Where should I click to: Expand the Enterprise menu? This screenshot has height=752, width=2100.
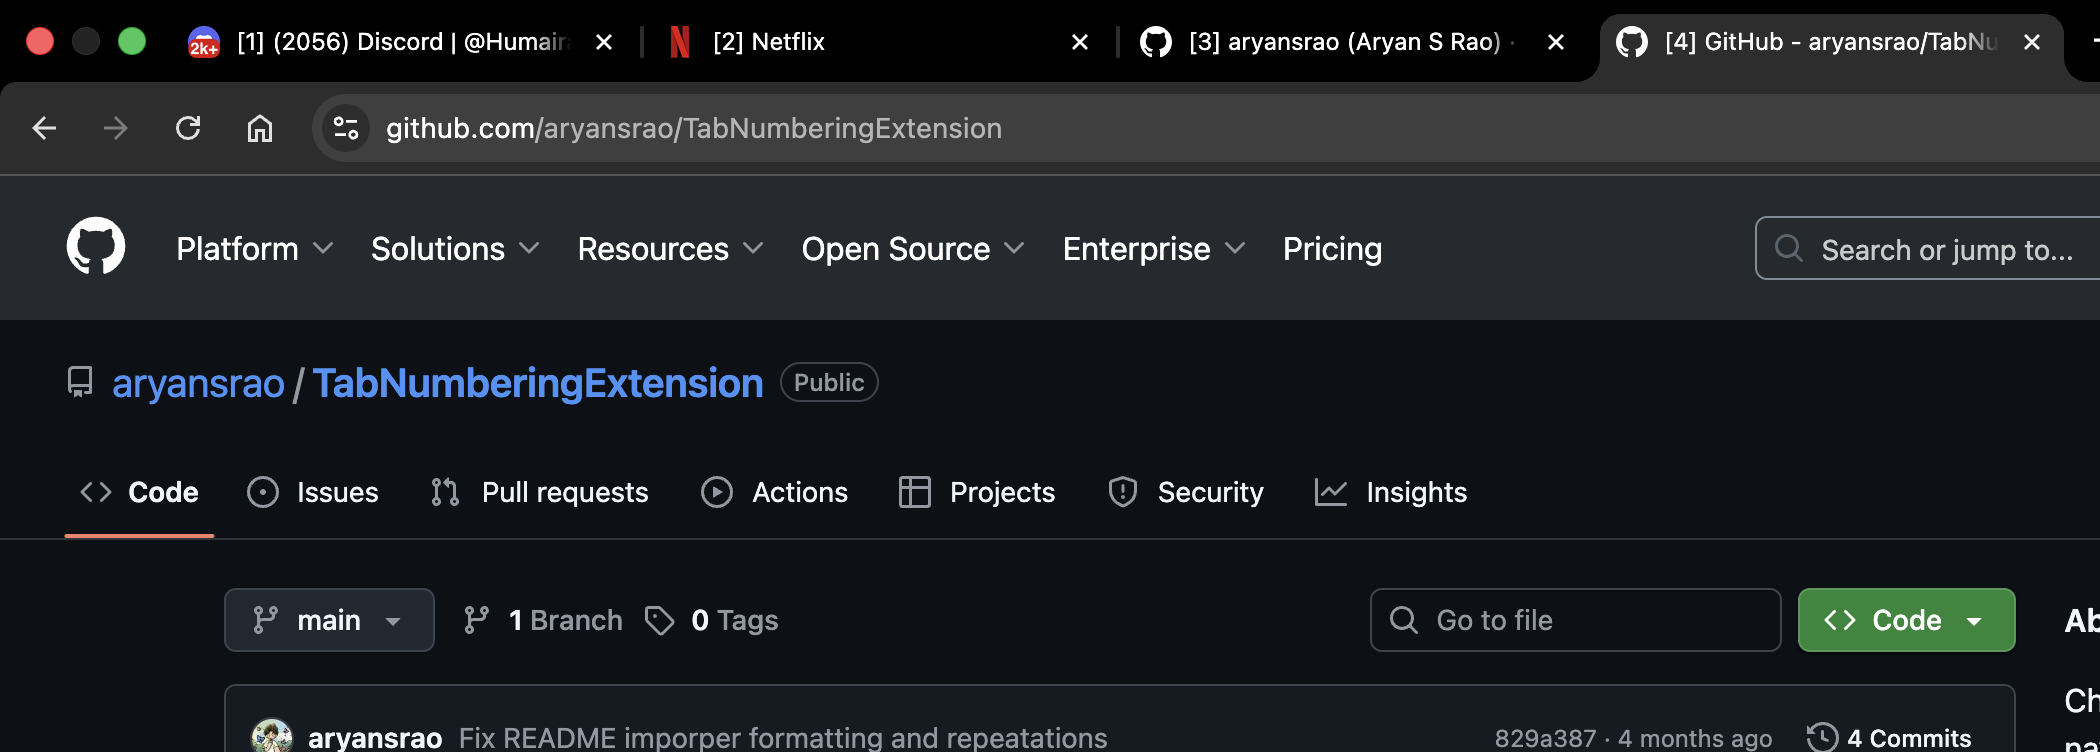1154,249
